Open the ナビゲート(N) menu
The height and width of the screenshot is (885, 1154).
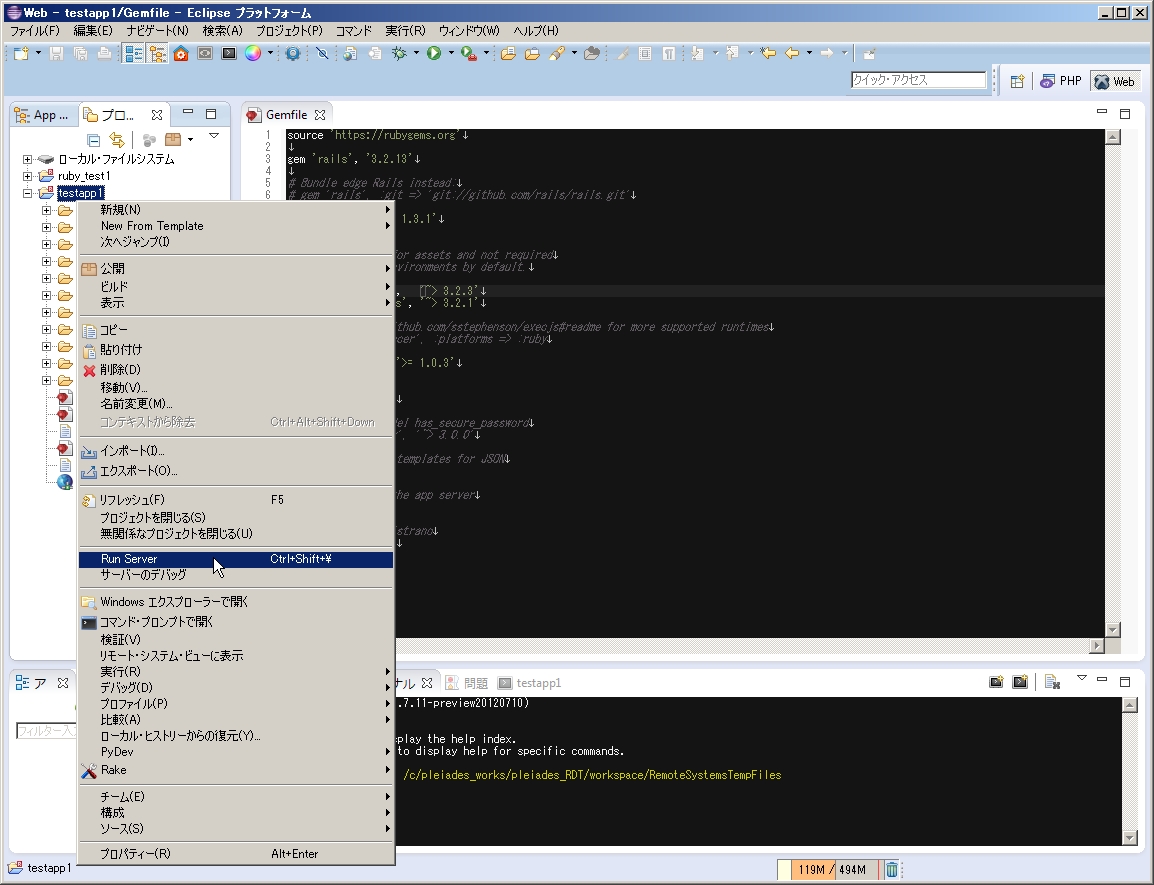157,31
